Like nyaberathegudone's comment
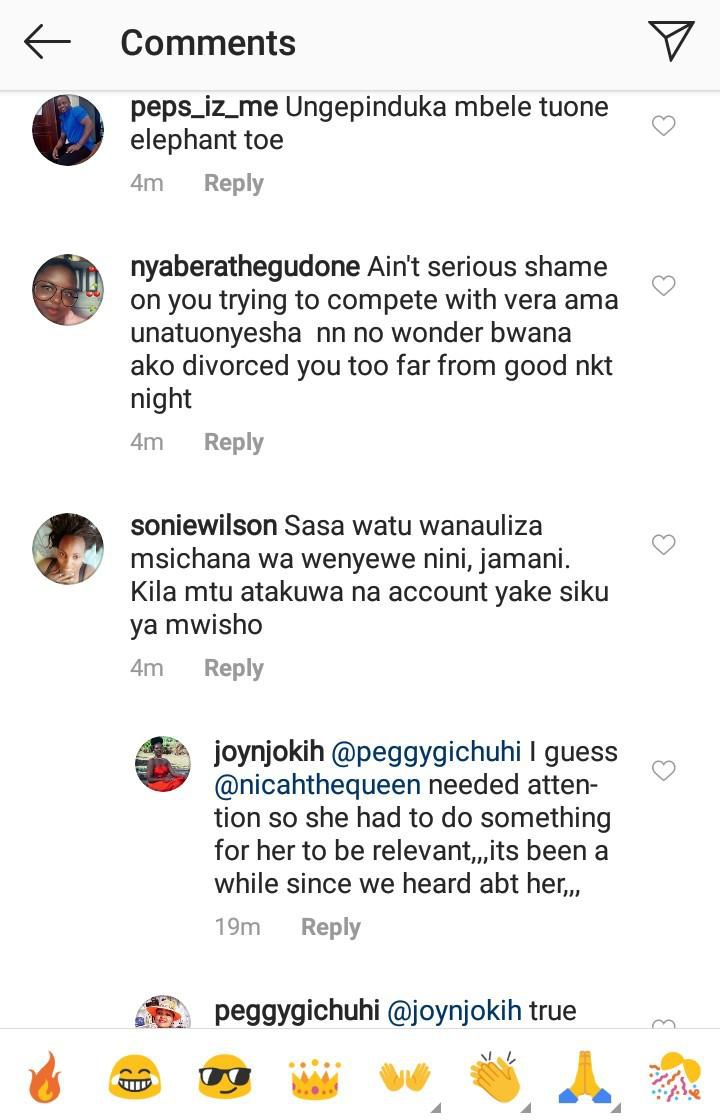Screen dimensions: 720x1120 pyautogui.click(x=663, y=285)
